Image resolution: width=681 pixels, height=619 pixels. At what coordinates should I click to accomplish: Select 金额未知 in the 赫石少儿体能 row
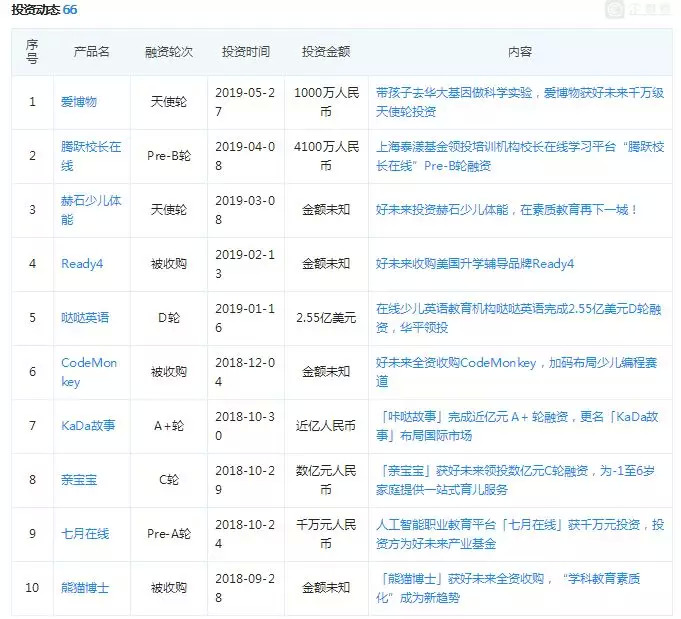(x=326, y=210)
